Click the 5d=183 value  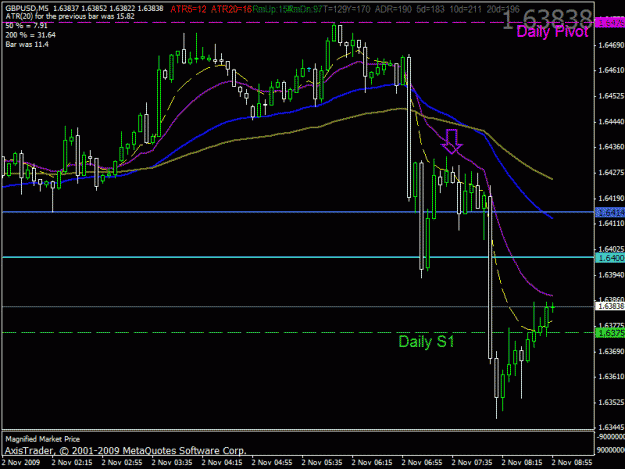[x=430, y=9]
